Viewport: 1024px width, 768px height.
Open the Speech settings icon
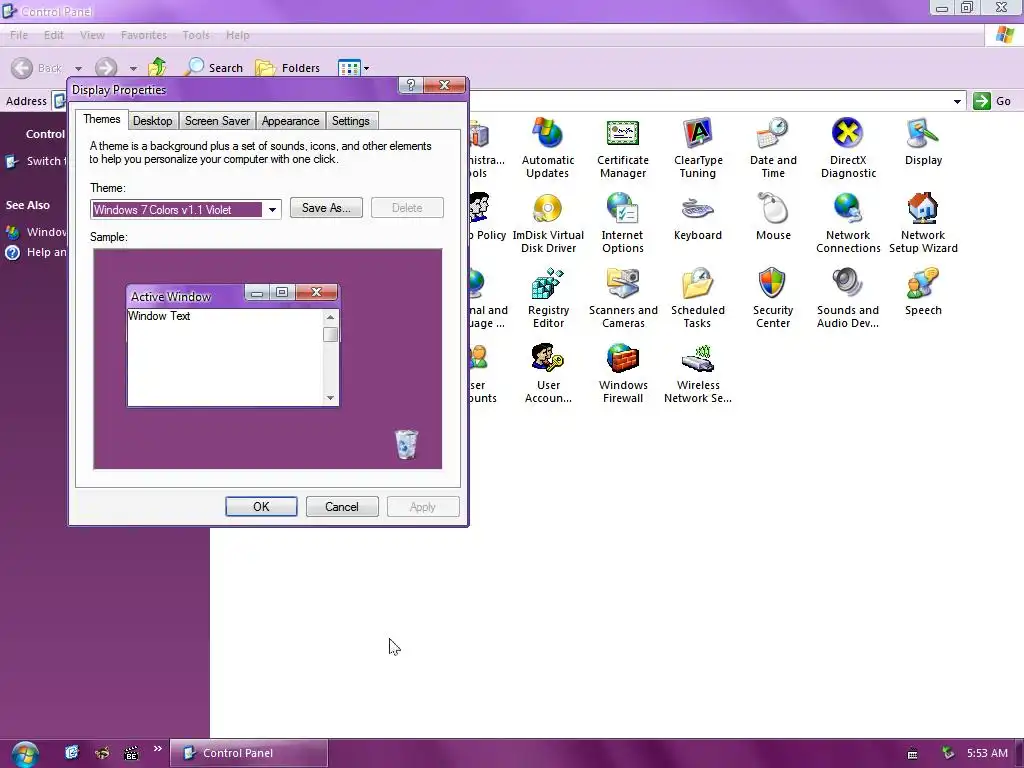pyautogui.click(x=923, y=292)
